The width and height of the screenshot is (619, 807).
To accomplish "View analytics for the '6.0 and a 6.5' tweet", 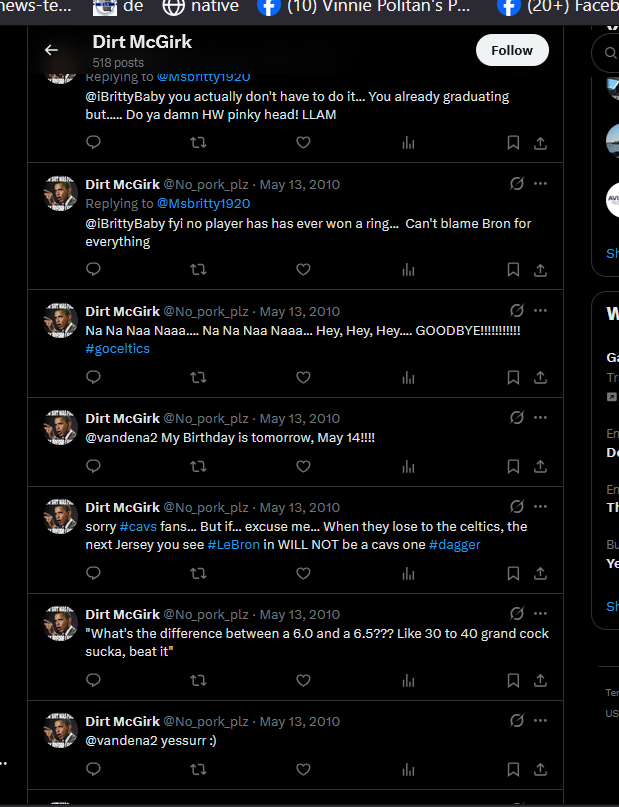I will [x=408, y=680].
